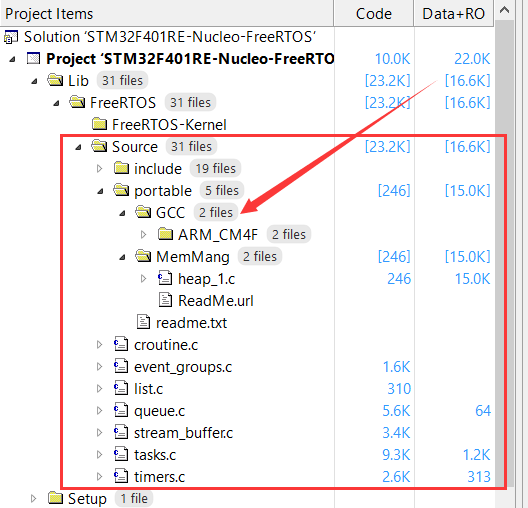The image size is (528, 508).
Task: Click the Setup folder icon
Action: (55, 498)
